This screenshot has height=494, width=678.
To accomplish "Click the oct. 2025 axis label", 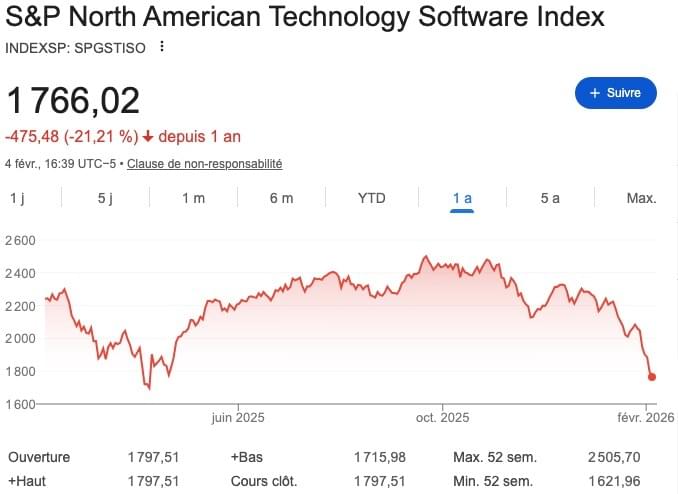I will point(441,417).
